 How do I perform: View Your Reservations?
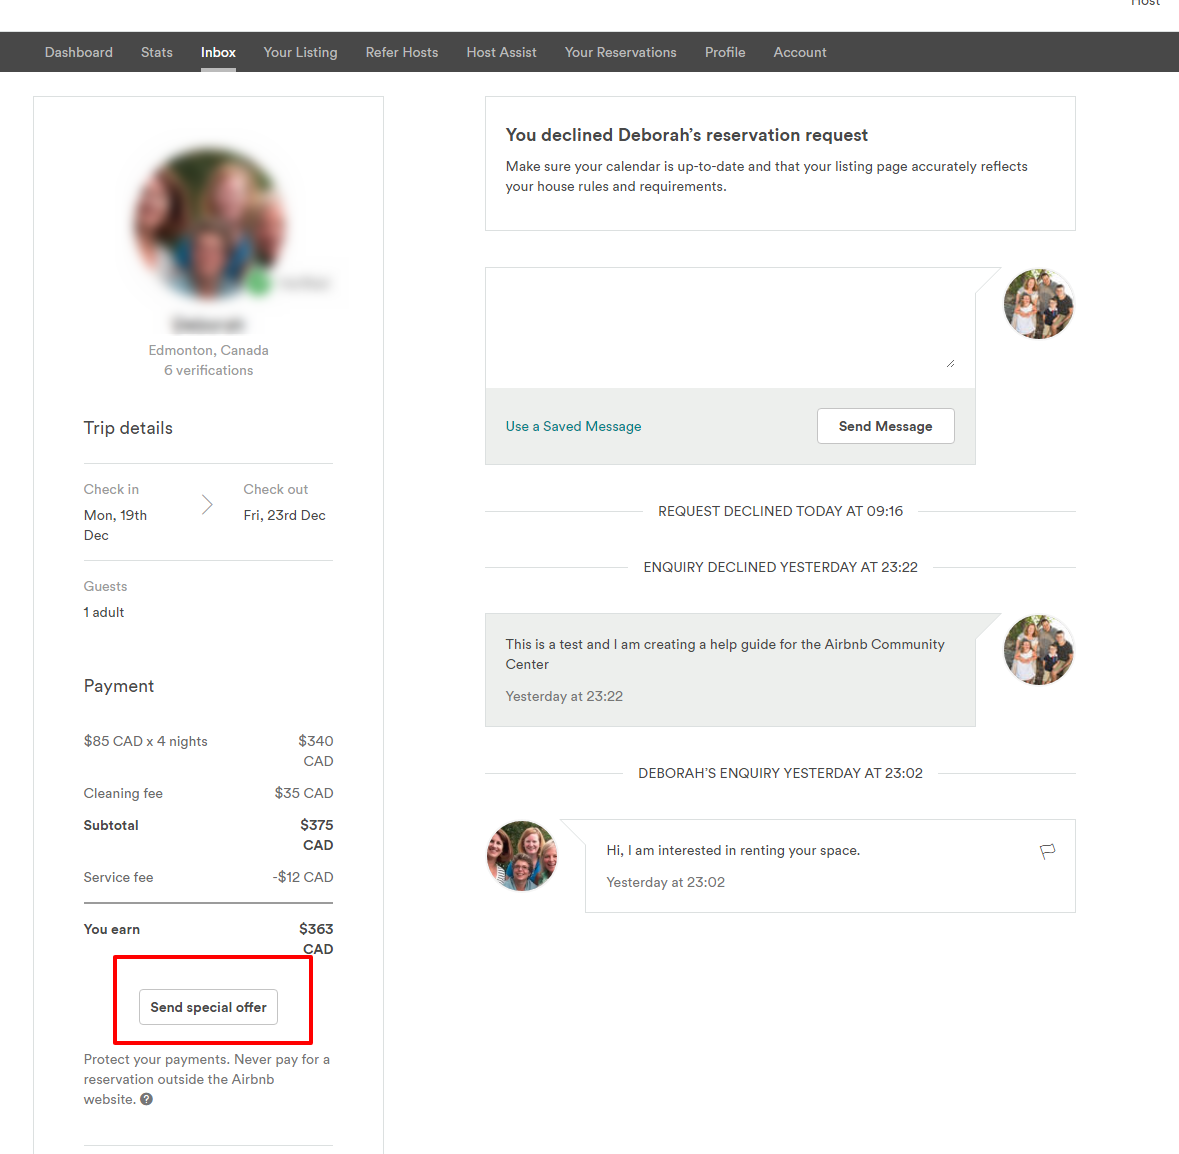tap(620, 52)
